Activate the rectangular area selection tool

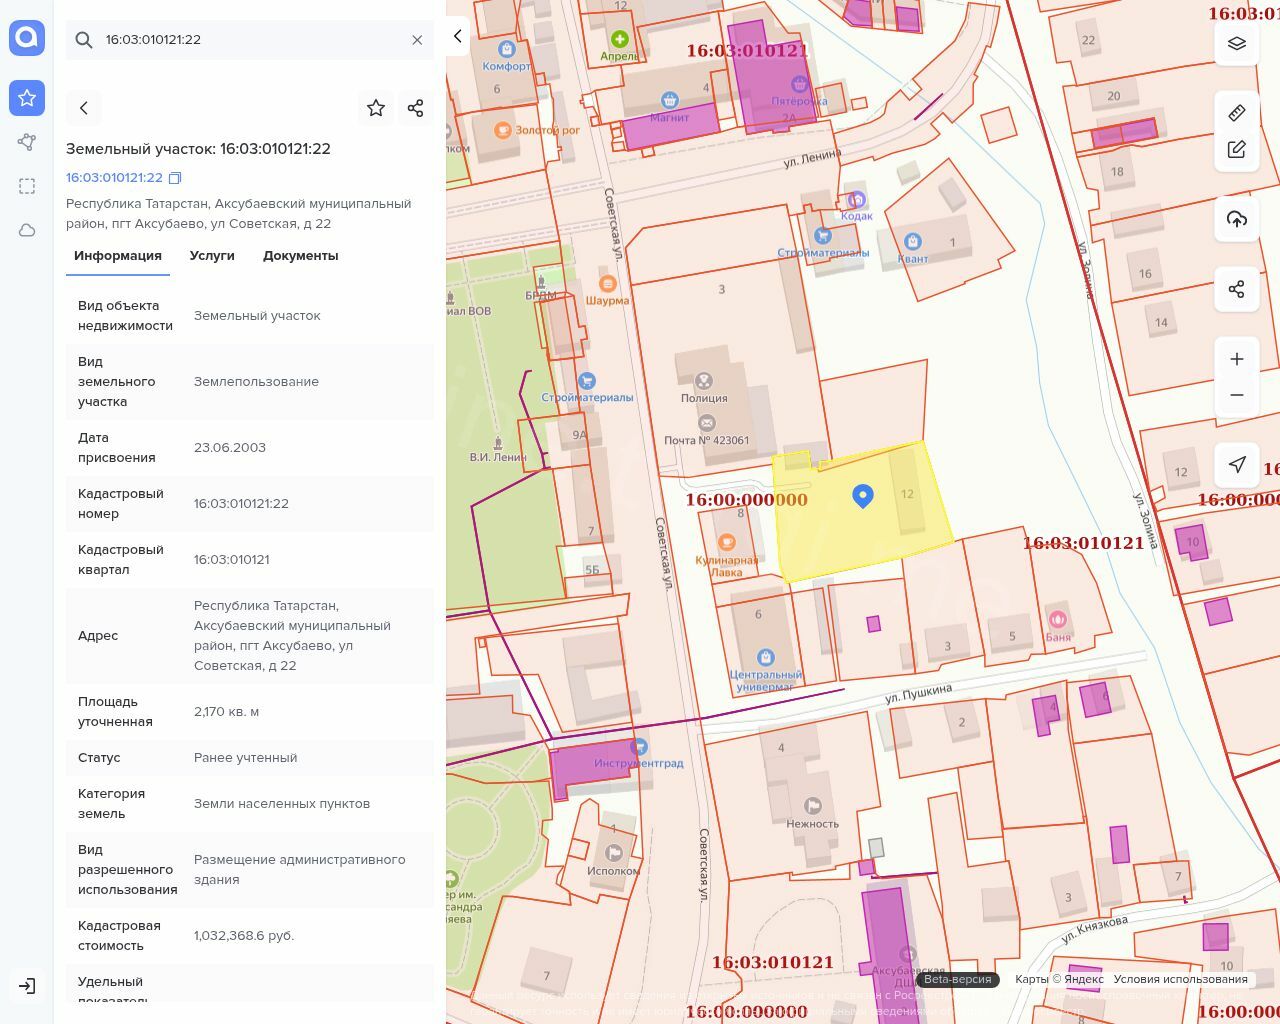pyautogui.click(x=27, y=186)
